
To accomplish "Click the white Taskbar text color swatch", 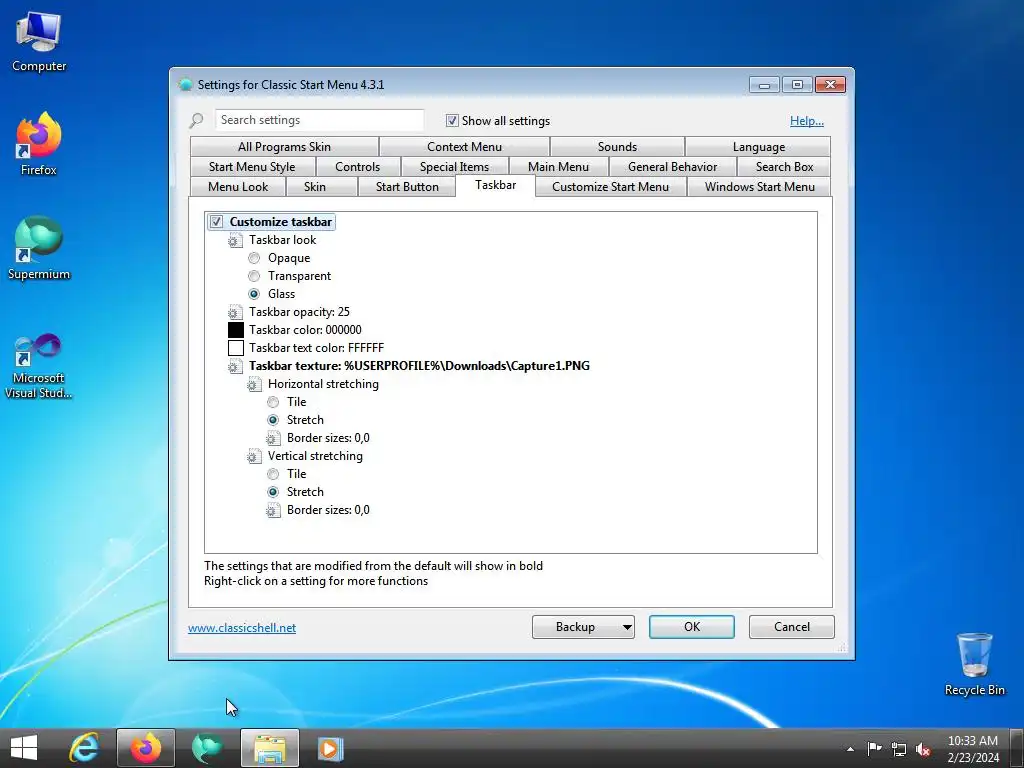I will click(x=236, y=348).
